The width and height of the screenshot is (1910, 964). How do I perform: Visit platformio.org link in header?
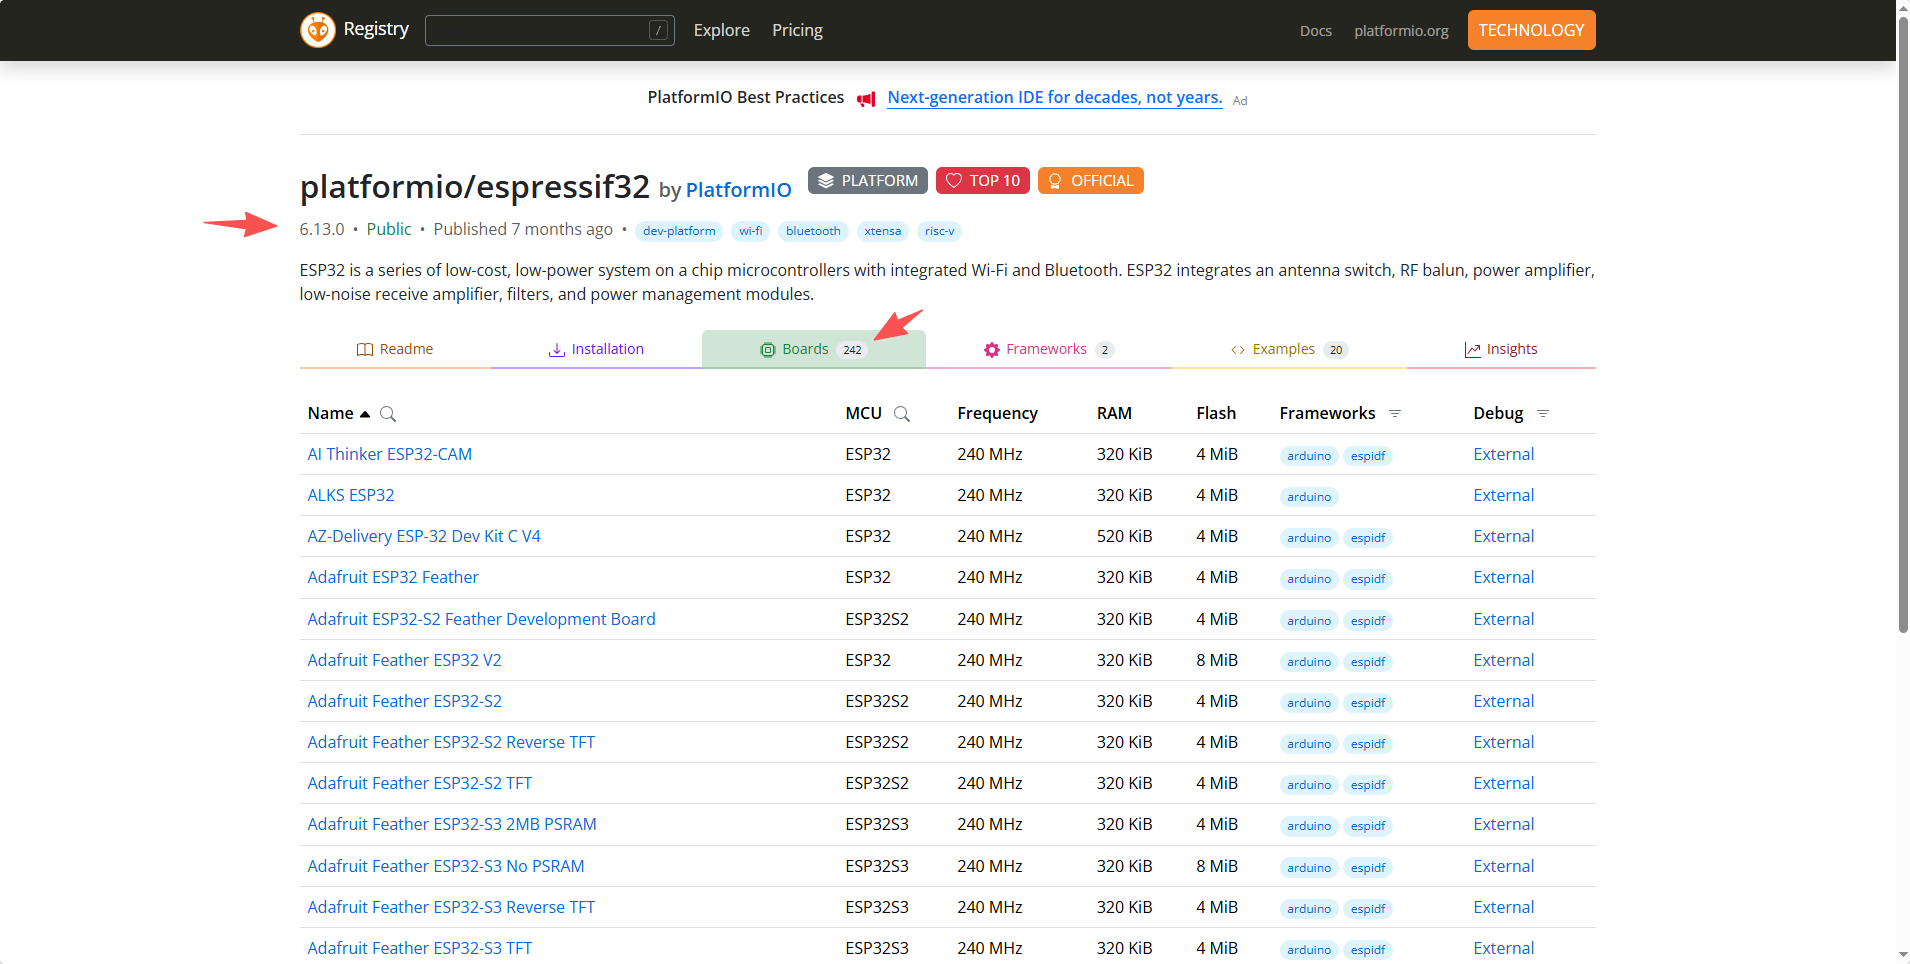point(1401,31)
